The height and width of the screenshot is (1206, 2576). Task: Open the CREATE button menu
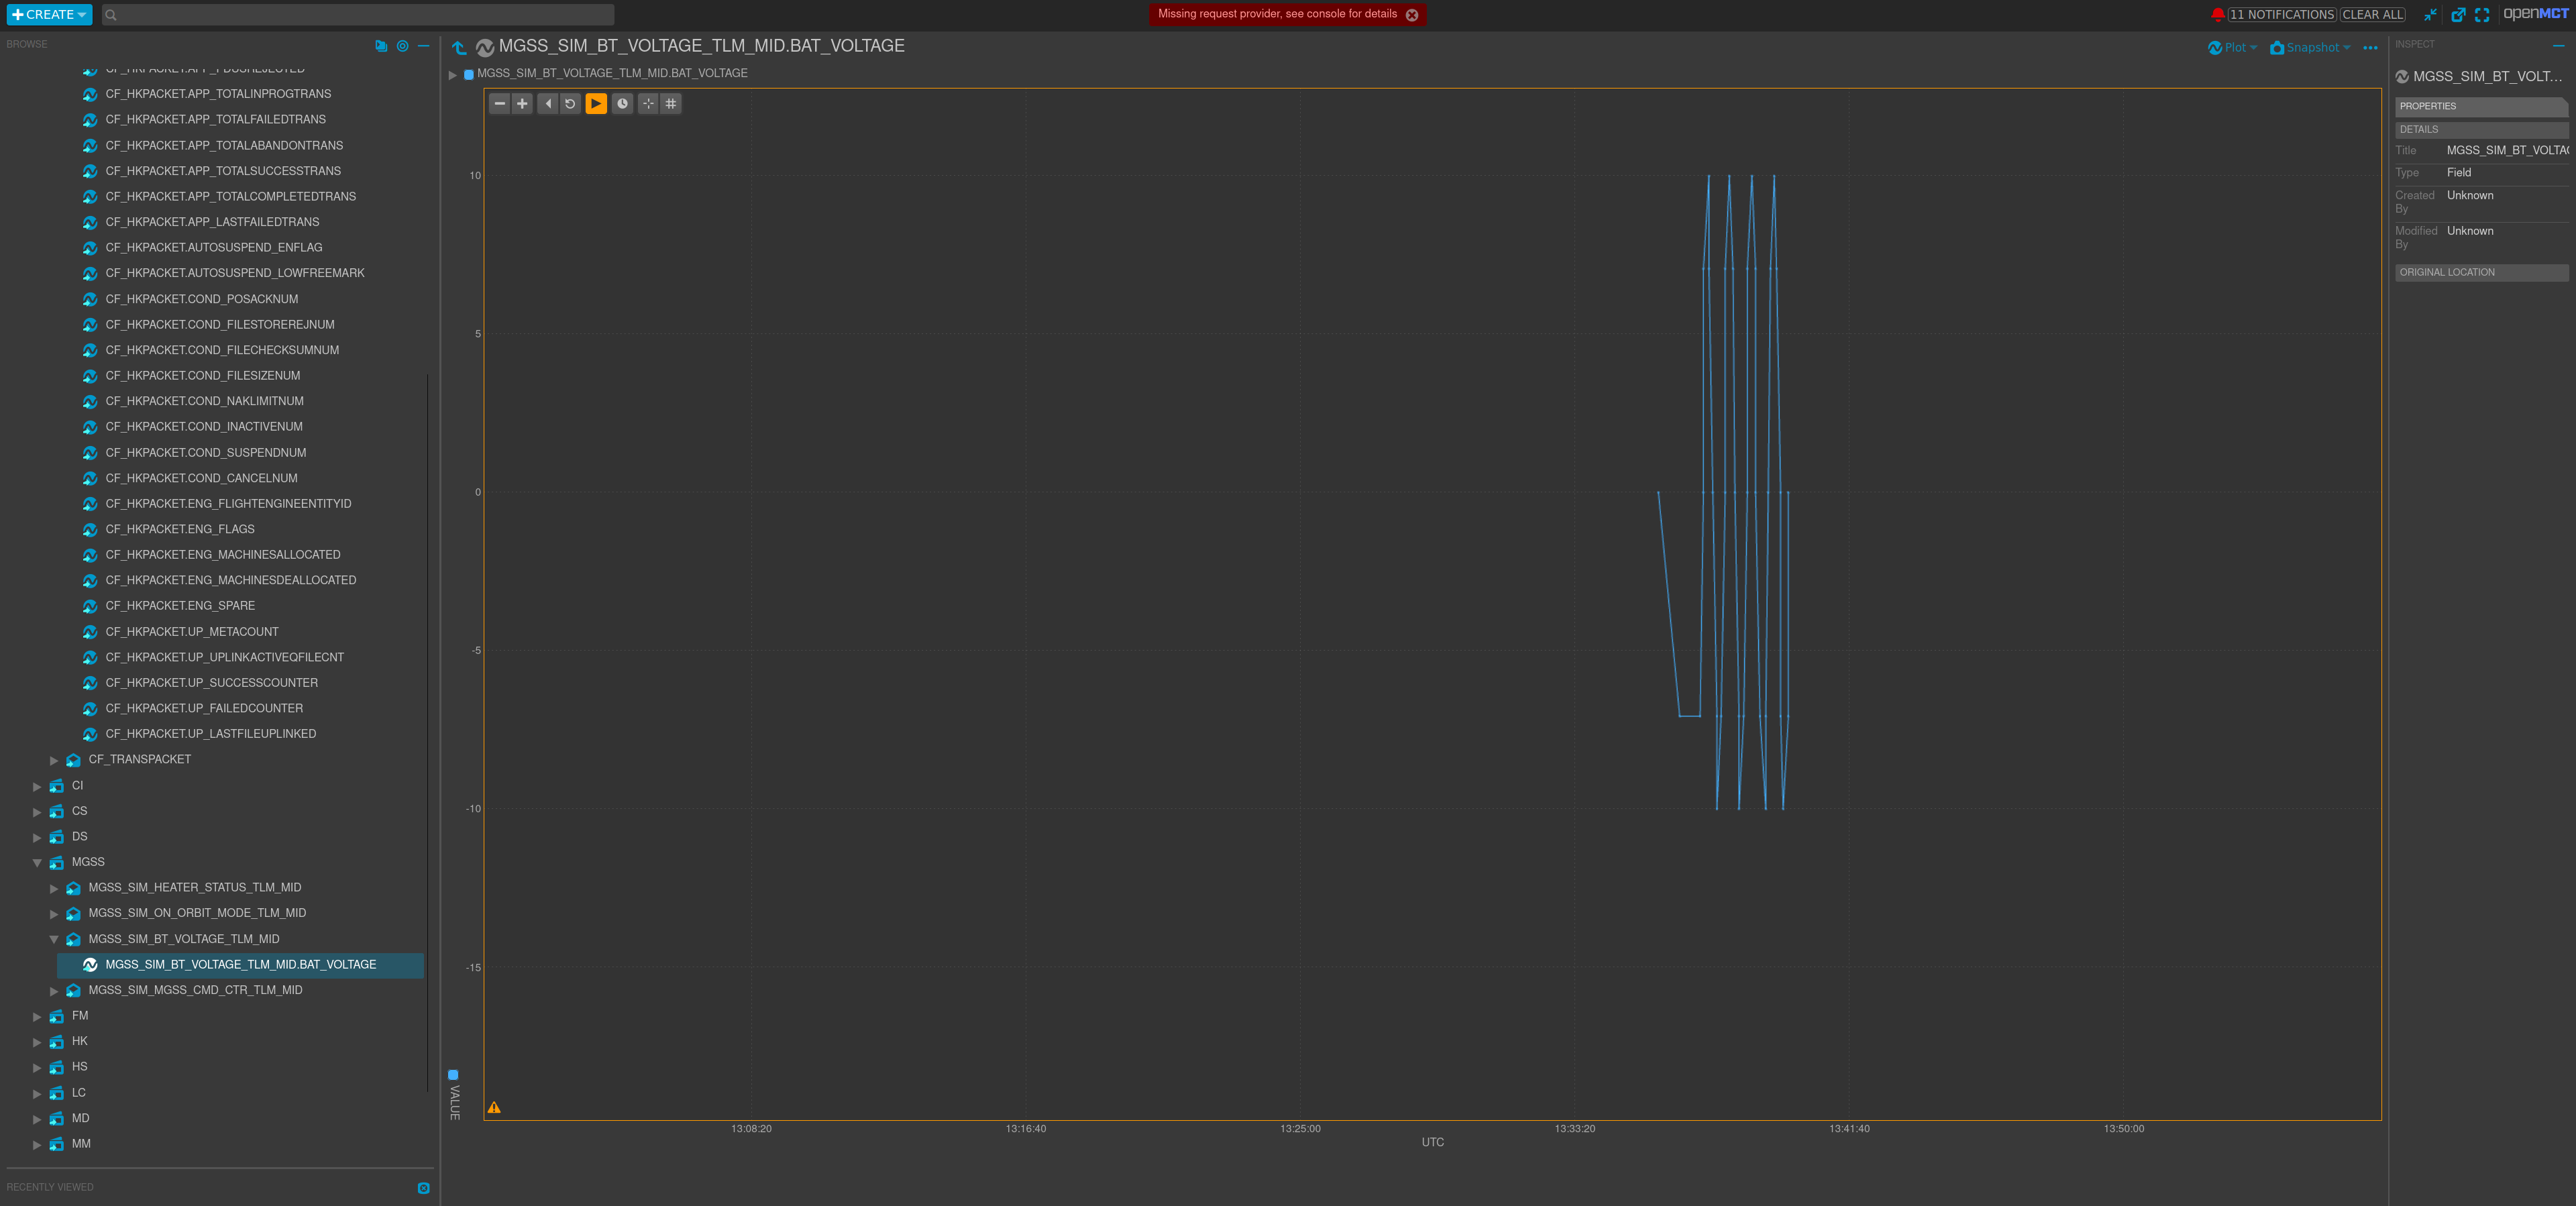tap(49, 15)
